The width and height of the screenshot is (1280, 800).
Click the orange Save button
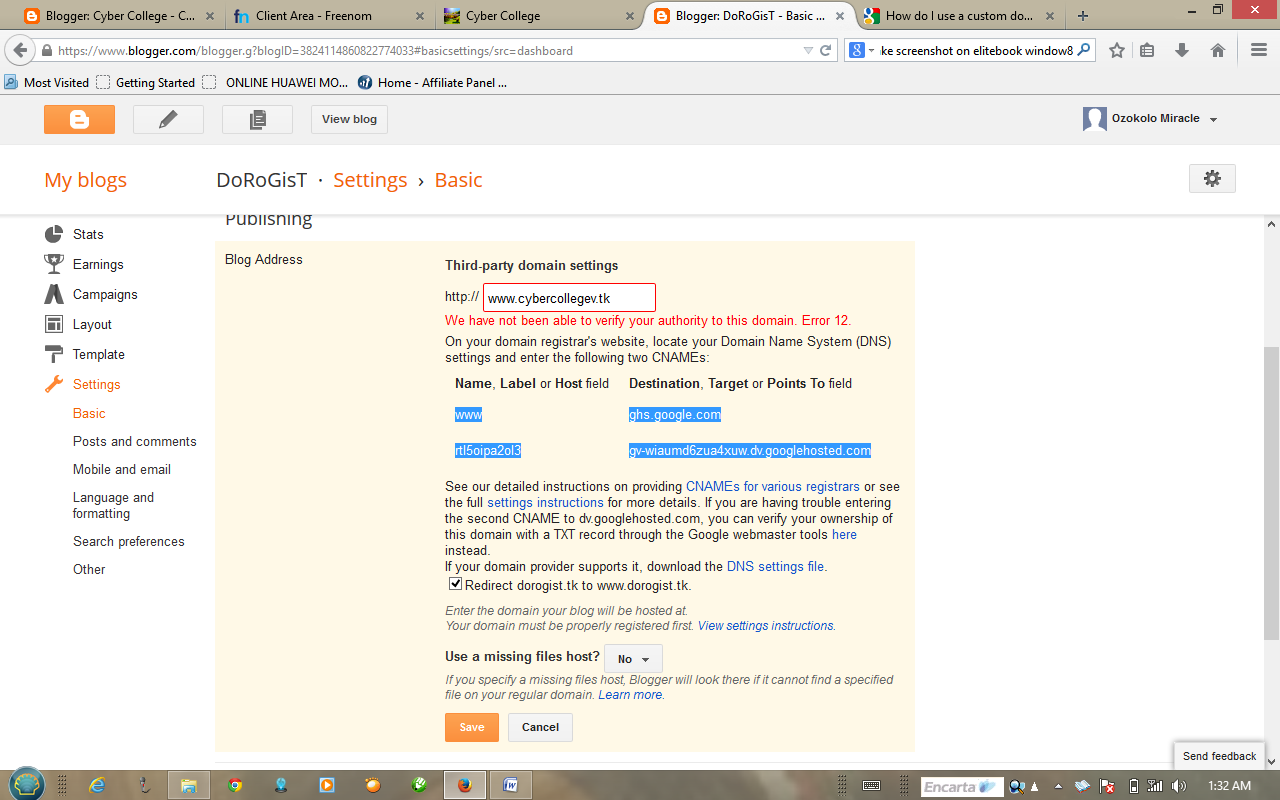point(472,727)
